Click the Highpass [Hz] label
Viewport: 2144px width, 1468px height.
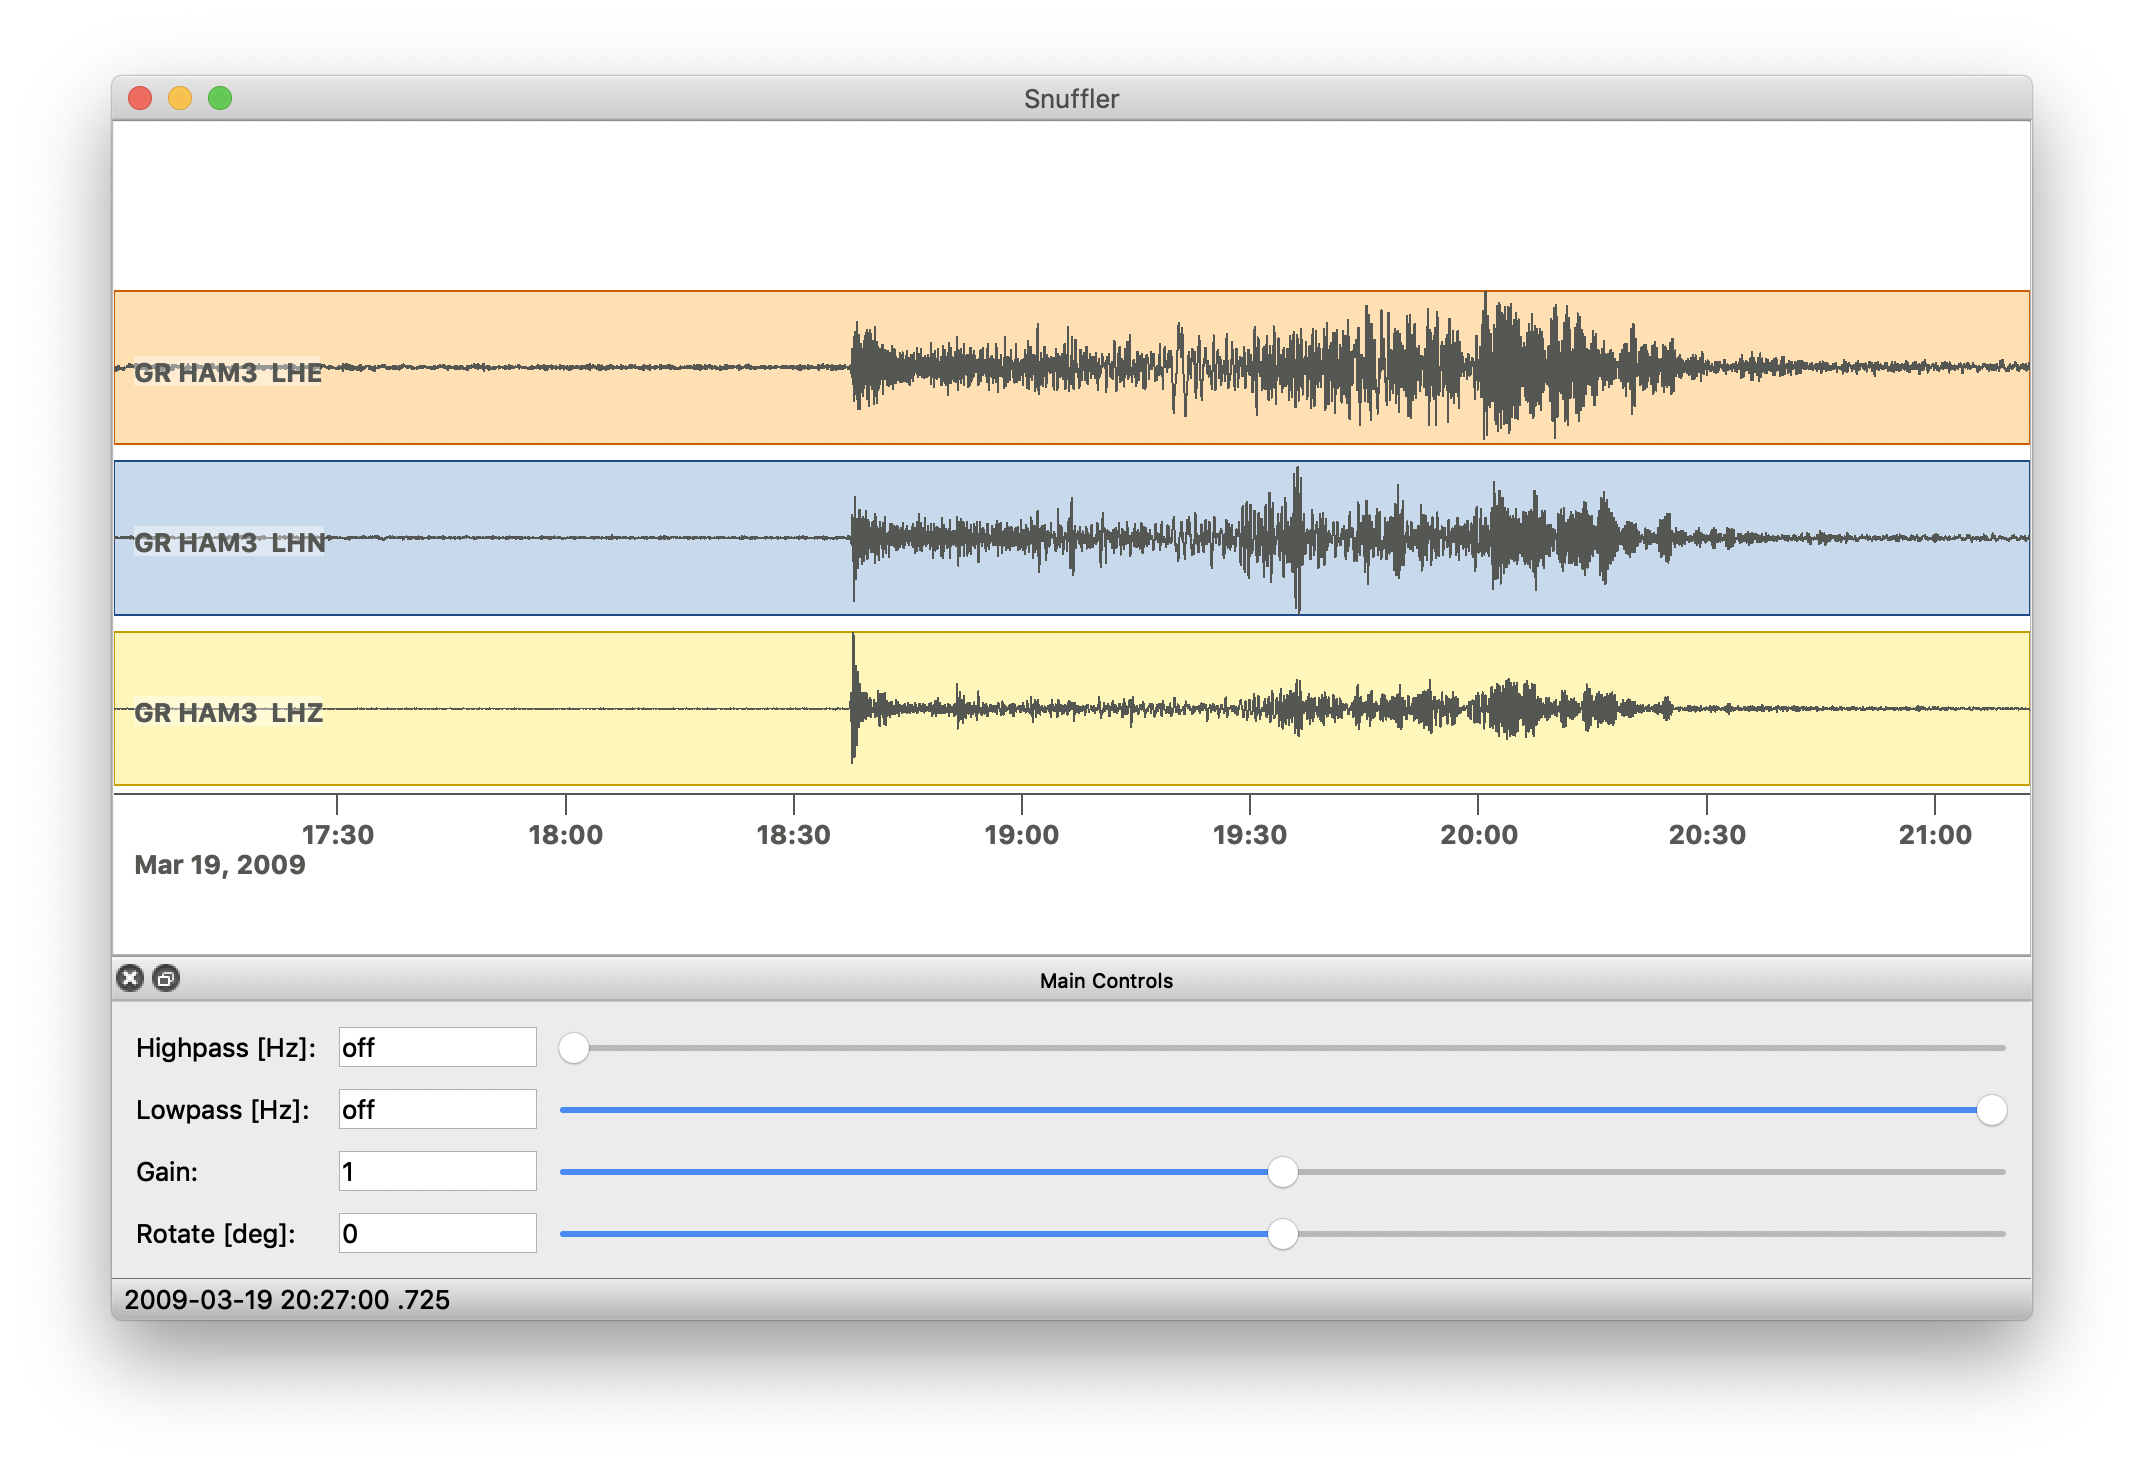[226, 1048]
